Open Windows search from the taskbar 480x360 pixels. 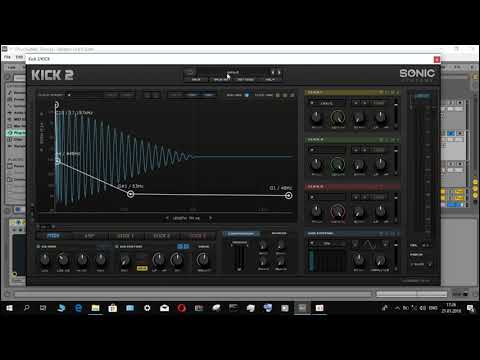[26, 308]
